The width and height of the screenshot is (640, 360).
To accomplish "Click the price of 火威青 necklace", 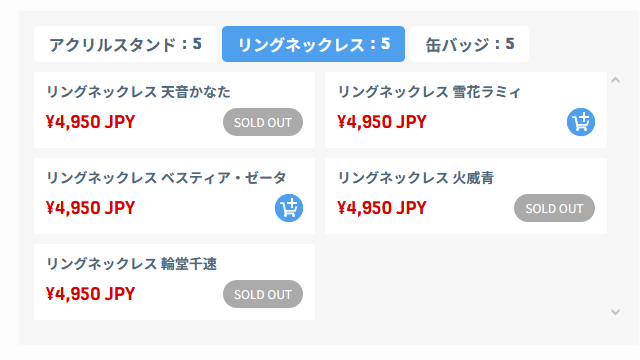I will pos(382,208).
